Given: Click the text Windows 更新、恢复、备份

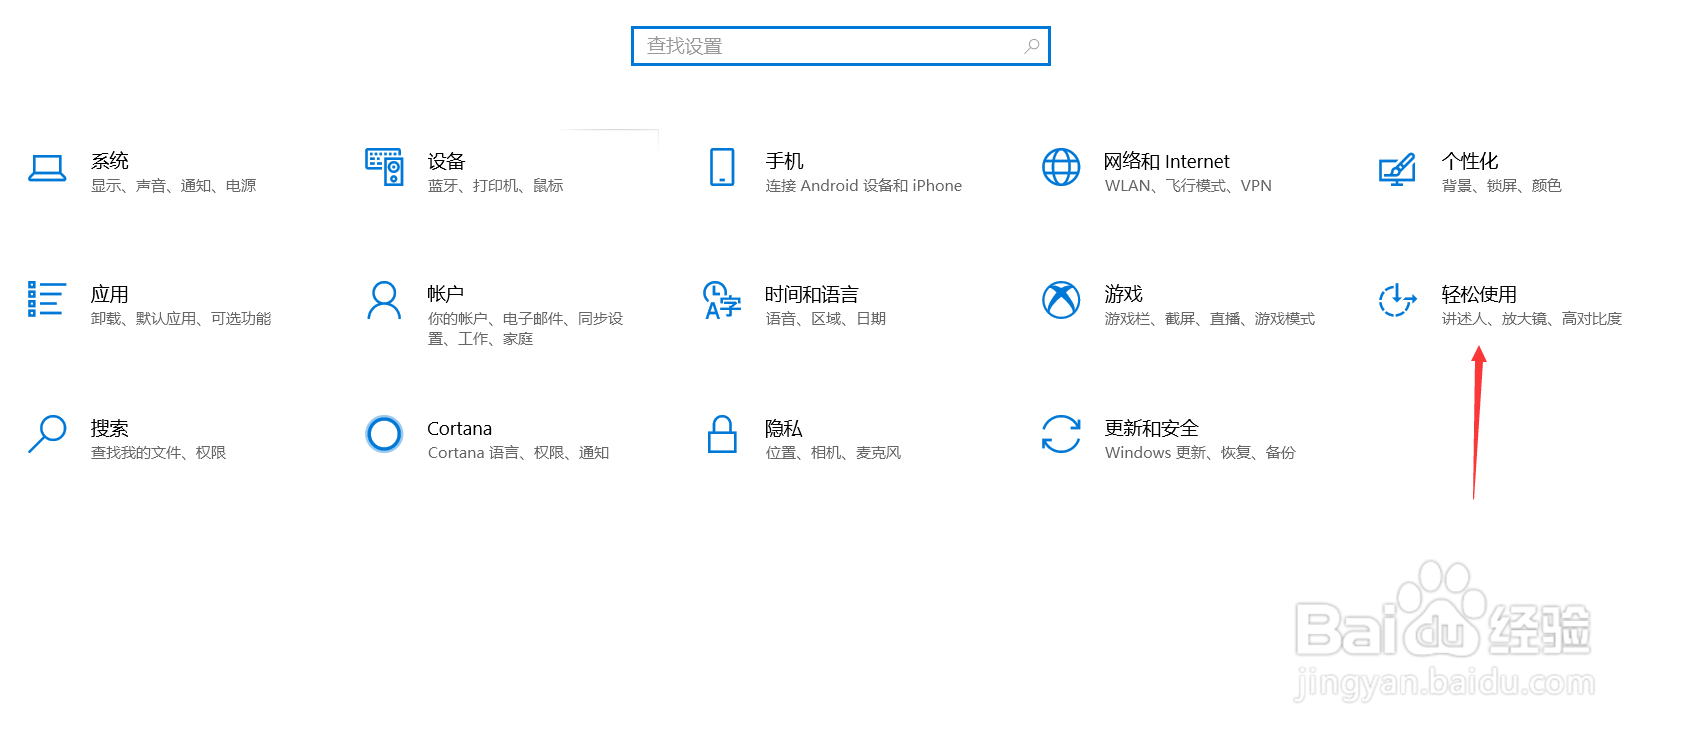Looking at the screenshot, I should click(1200, 453).
